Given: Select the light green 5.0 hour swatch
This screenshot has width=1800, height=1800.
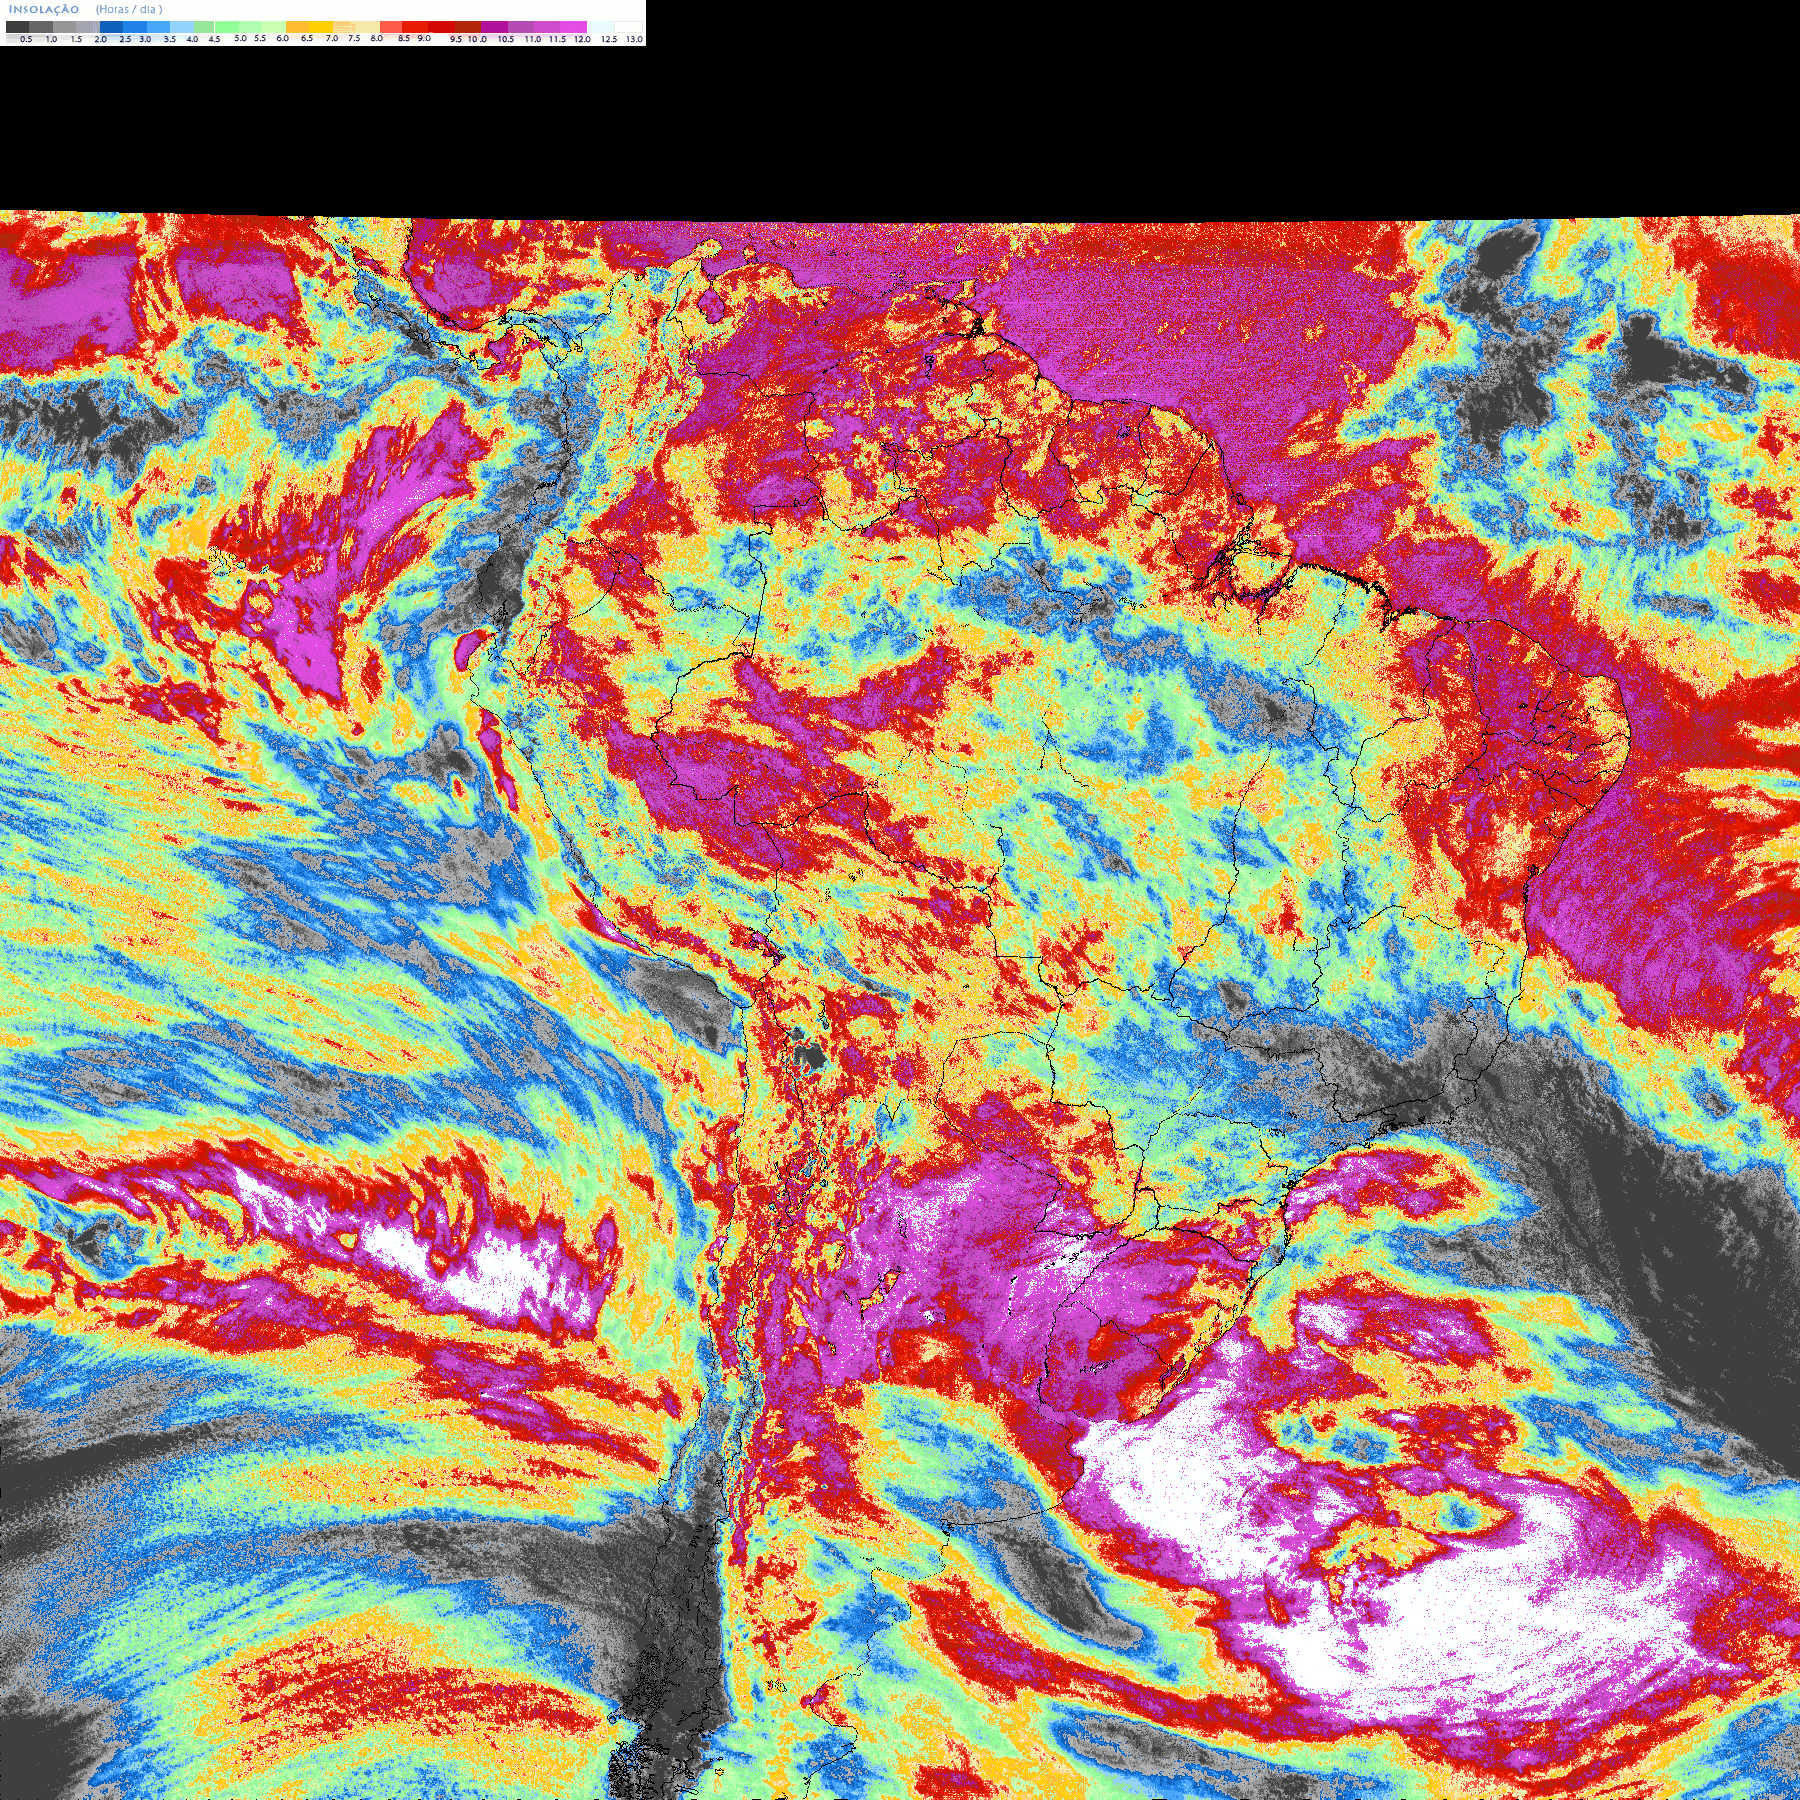Looking at the screenshot, I should pyautogui.click(x=227, y=27).
